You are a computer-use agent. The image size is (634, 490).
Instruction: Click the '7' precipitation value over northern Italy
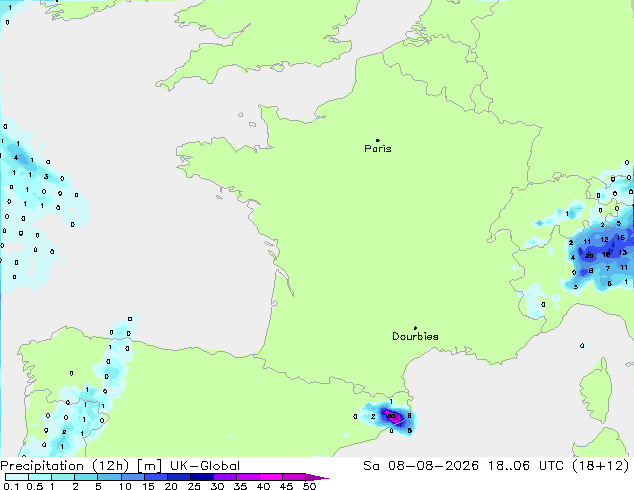pos(608,268)
